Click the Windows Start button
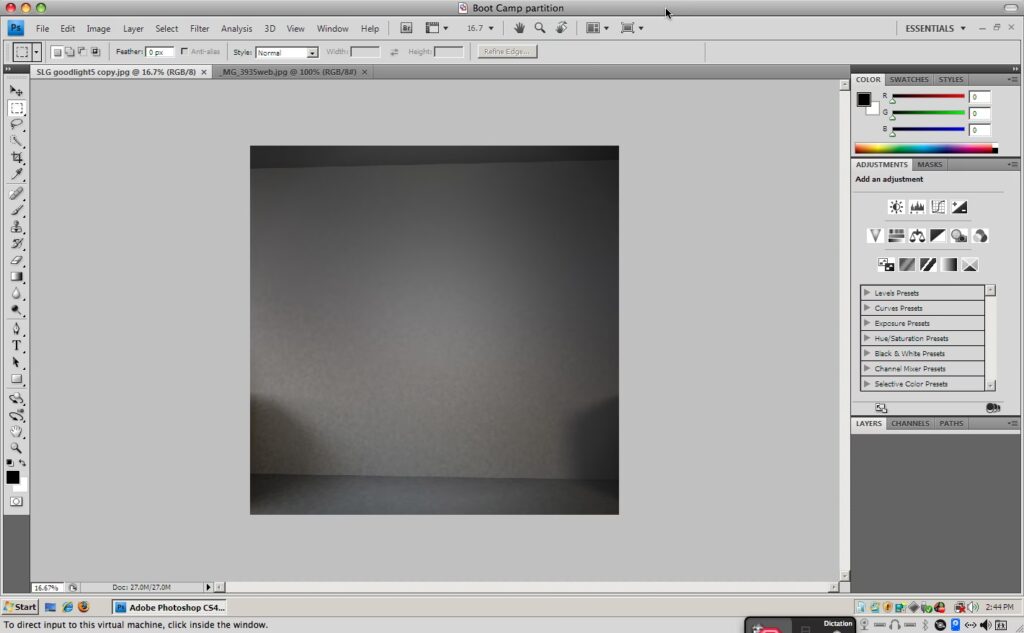1024x633 pixels. (x=20, y=607)
